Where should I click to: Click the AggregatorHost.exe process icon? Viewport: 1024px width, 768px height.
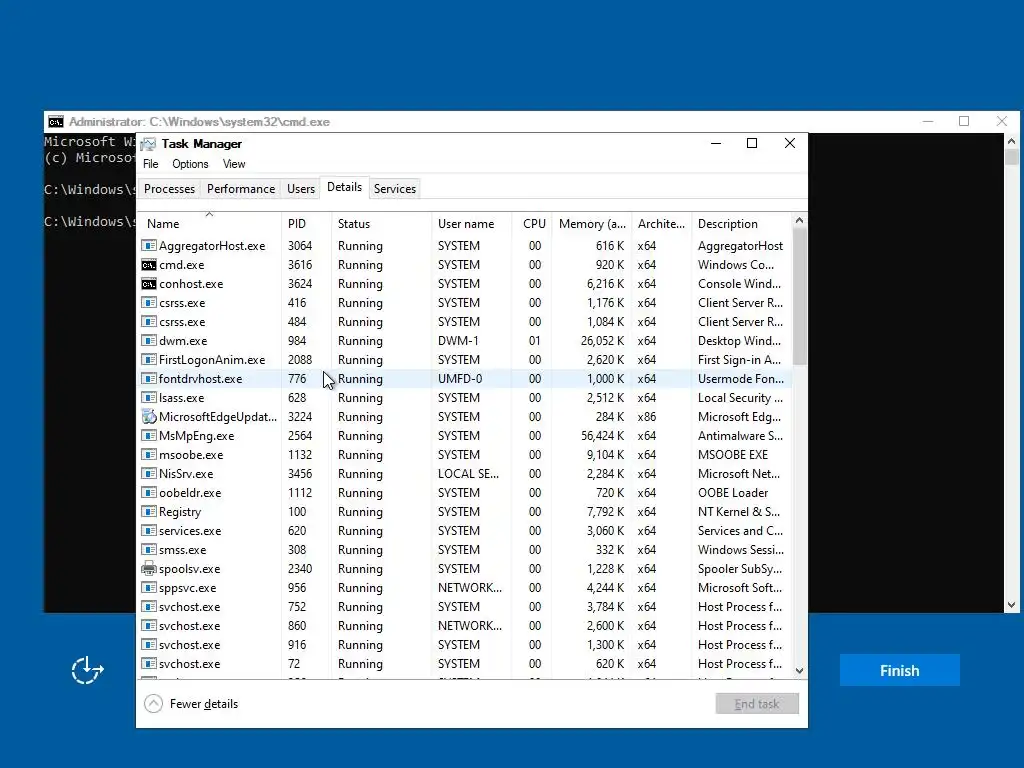point(149,246)
